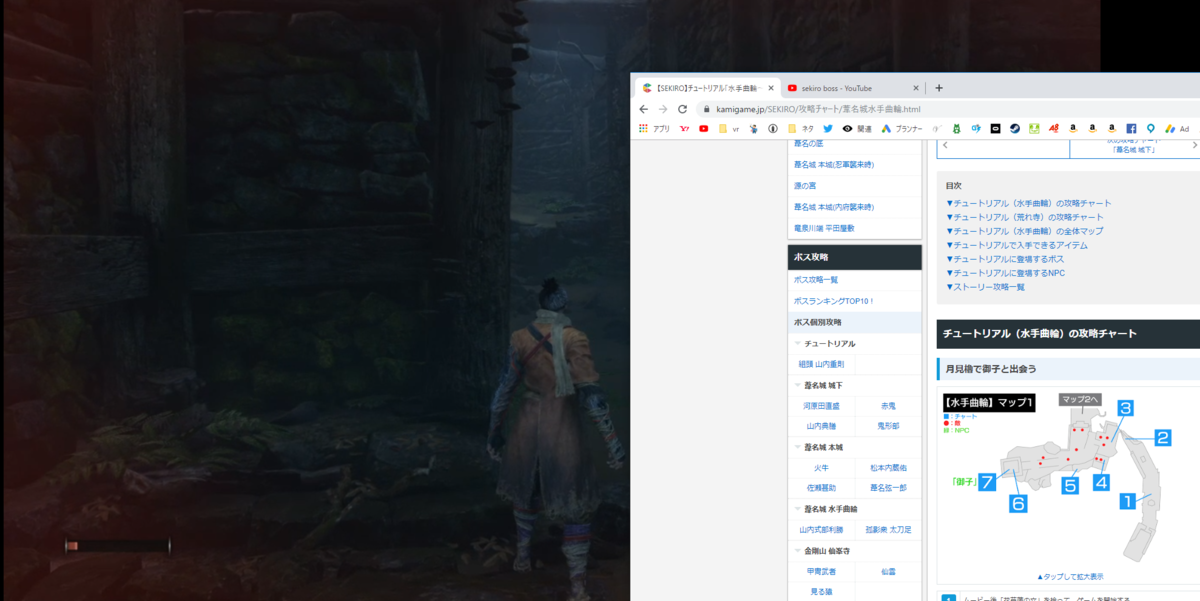This screenshot has width=1200, height=601.
Task: Open 火牛 boss guide
Action: click(821, 468)
